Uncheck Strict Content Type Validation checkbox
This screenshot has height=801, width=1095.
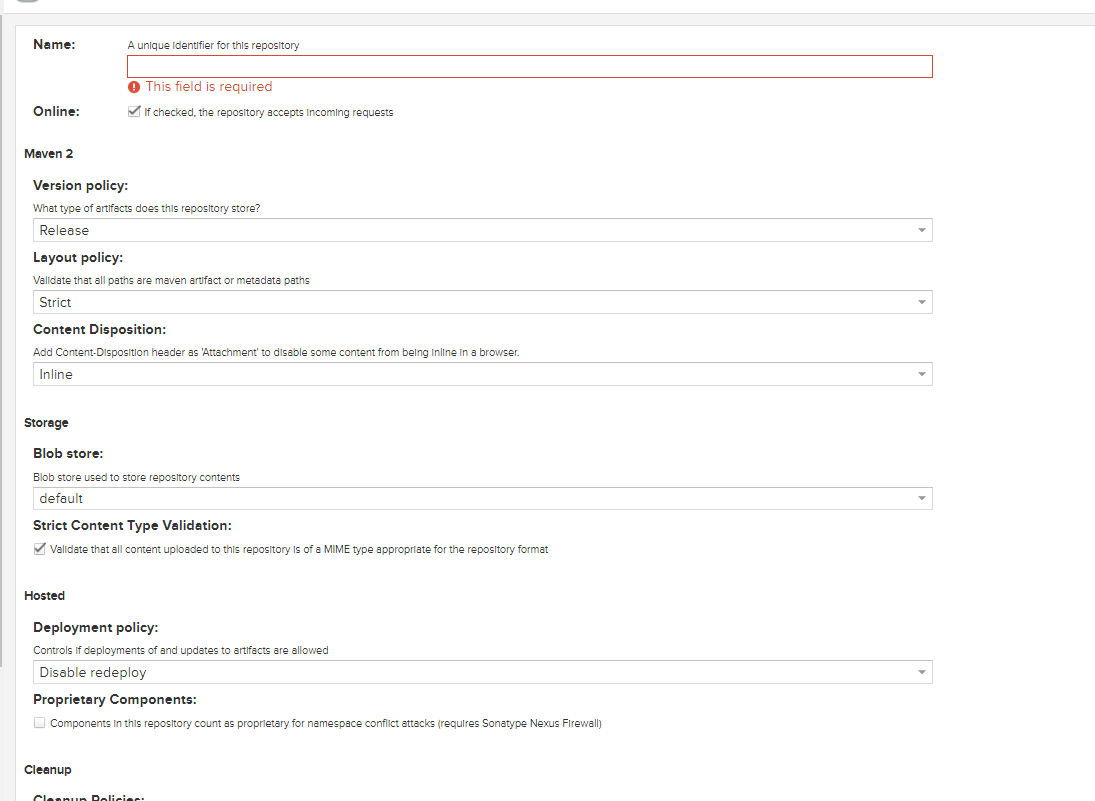[40, 549]
